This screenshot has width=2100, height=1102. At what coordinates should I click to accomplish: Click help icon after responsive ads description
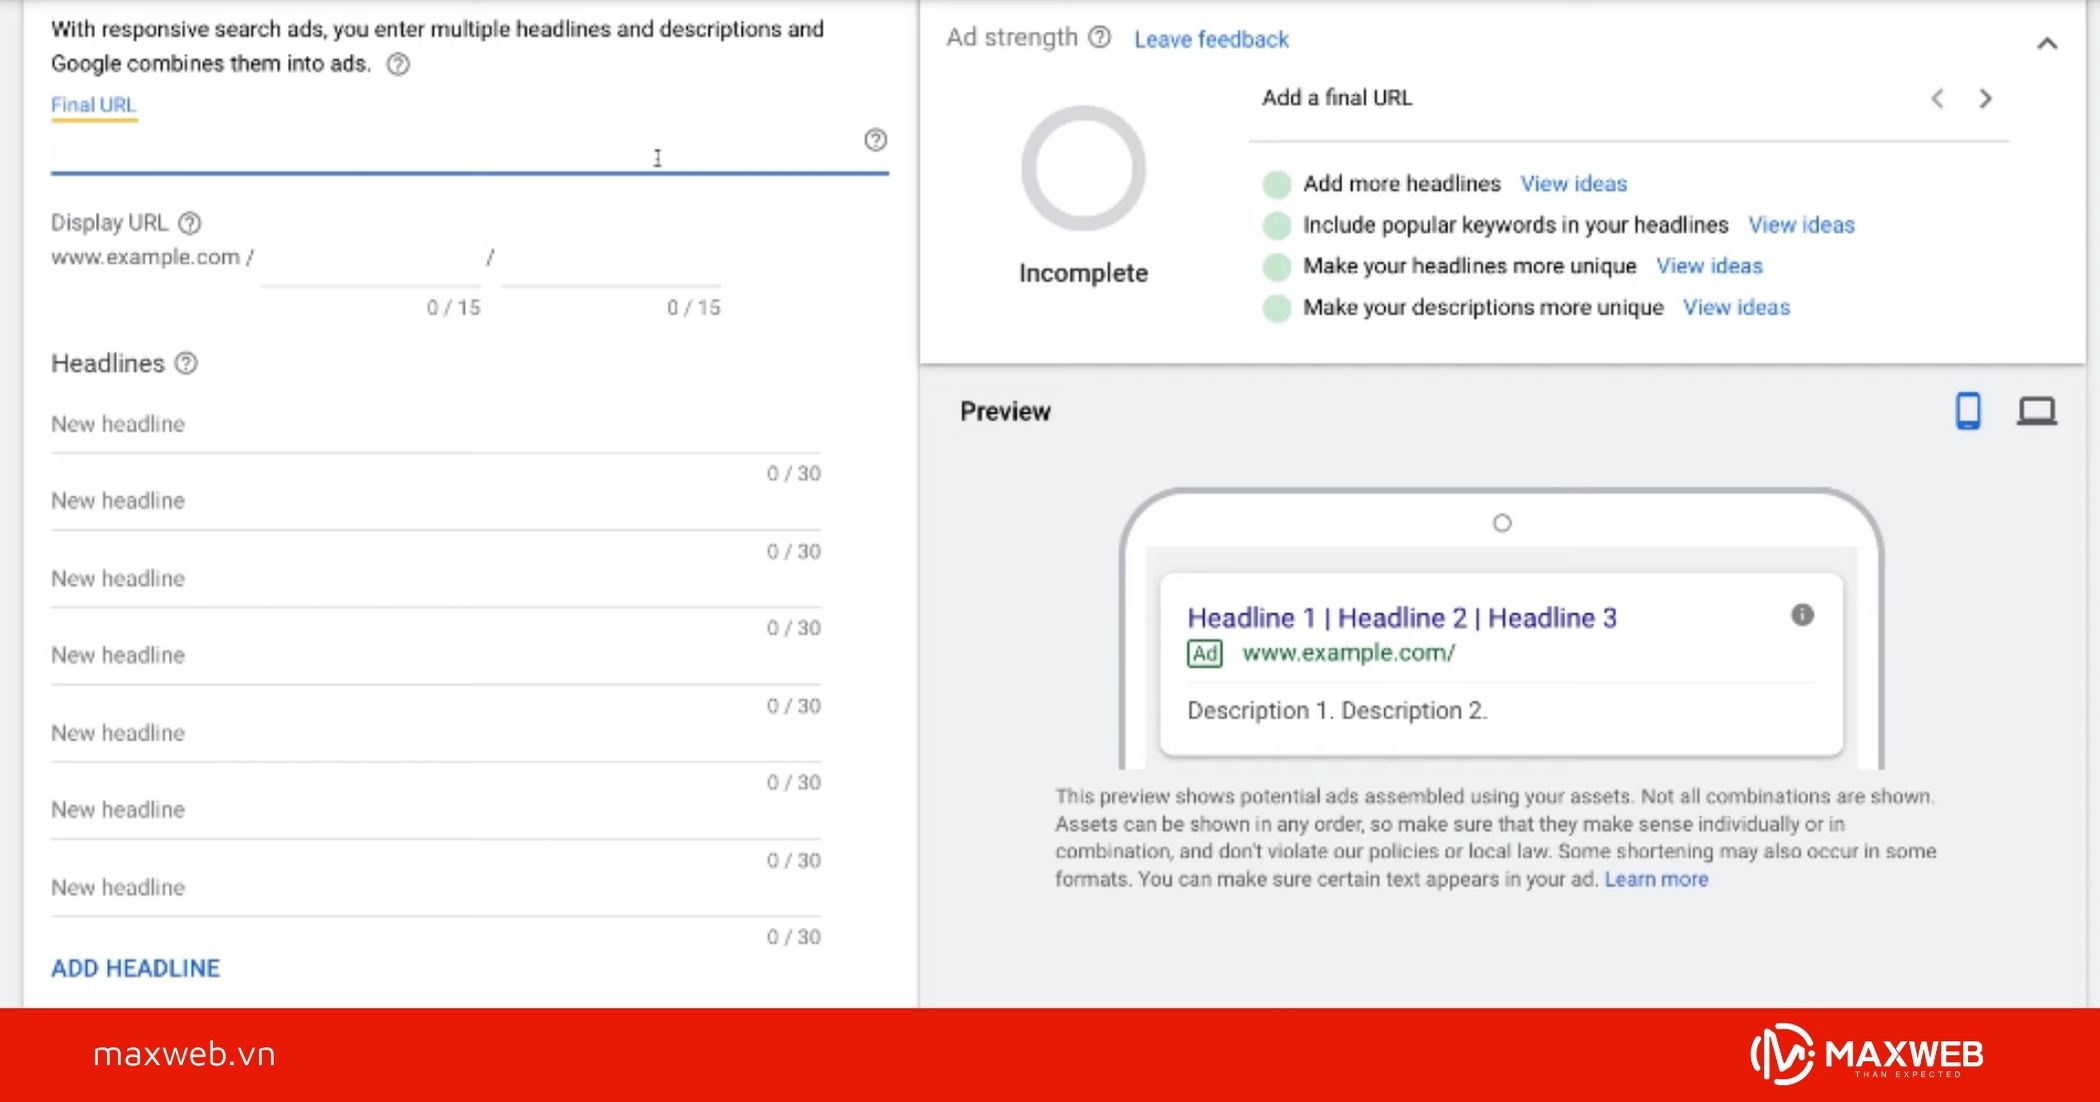pos(398,65)
